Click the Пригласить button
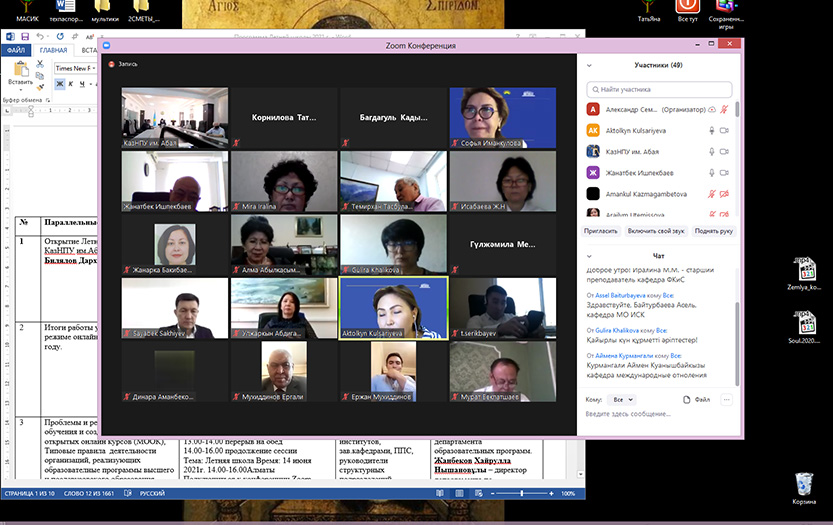The height and width of the screenshot is (525, 833). (600, 231)
